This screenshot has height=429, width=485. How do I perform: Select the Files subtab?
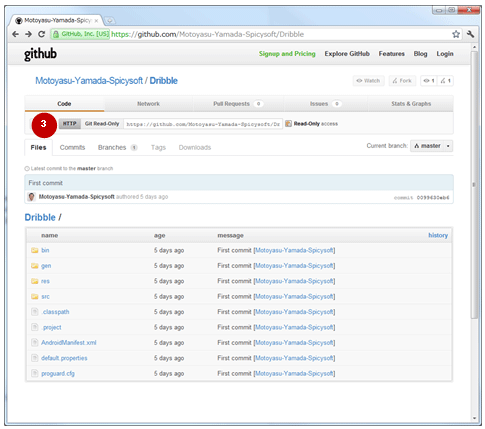[x=38, y=147]
